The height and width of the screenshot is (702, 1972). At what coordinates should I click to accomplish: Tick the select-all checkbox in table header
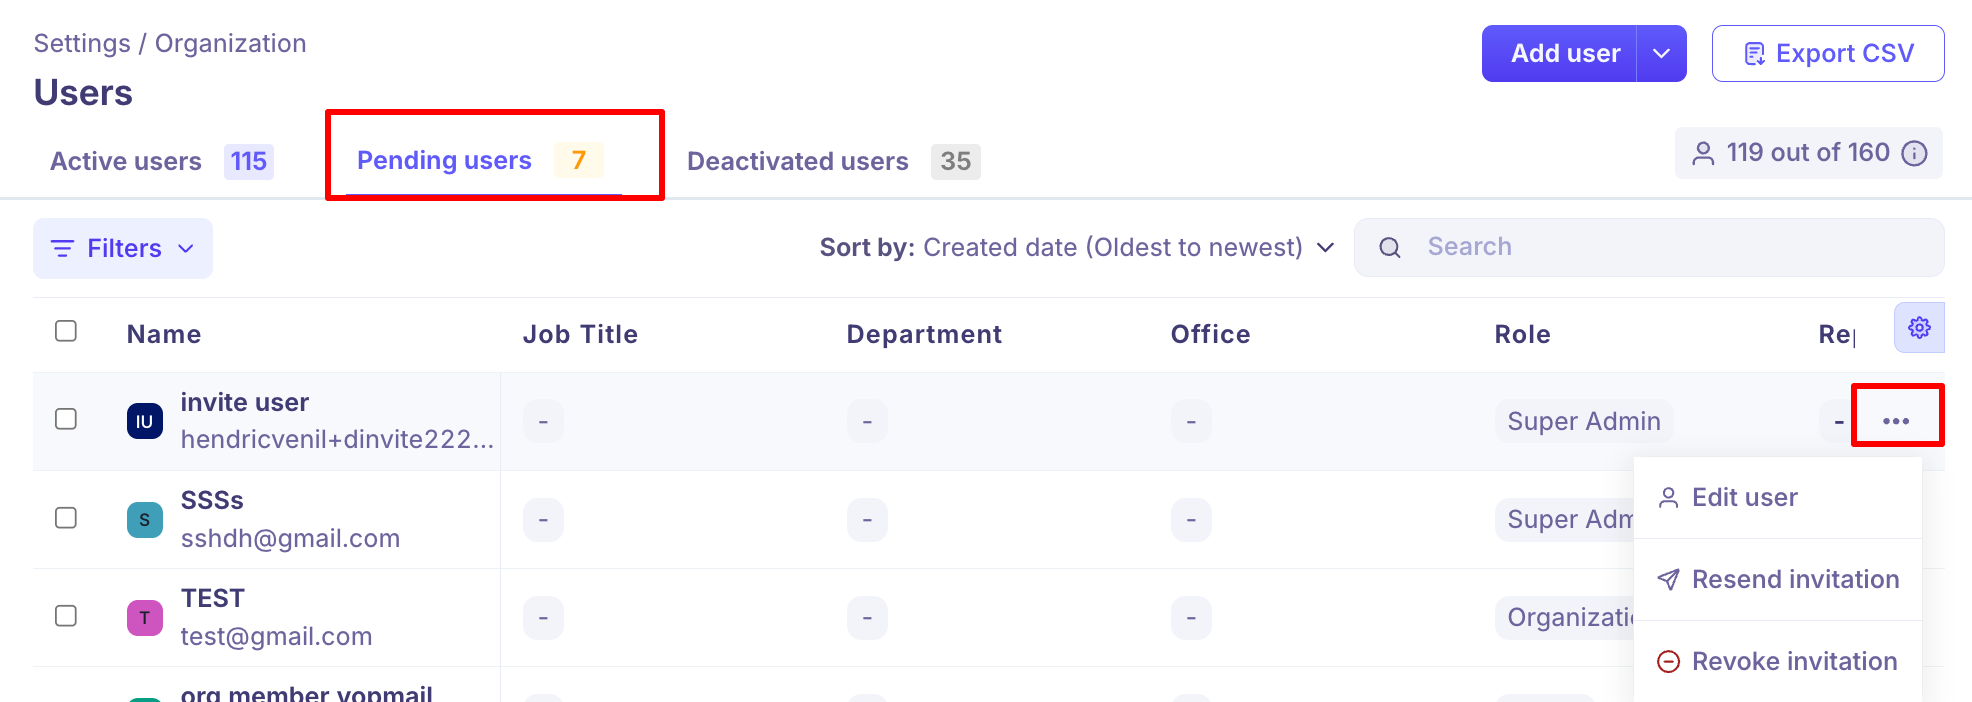66,331
